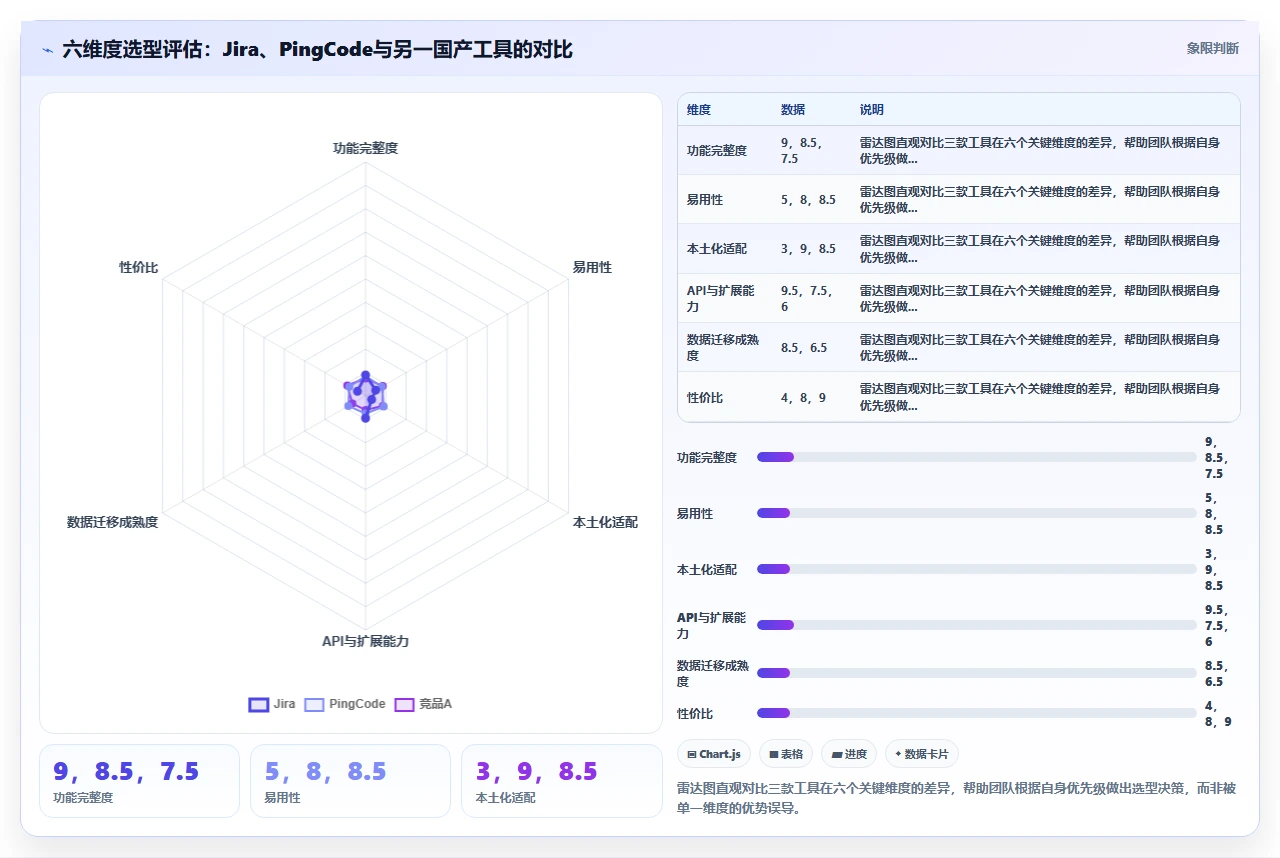Click the radar axis label 性价比
The image size is (1280, 858).
point(138,268)
